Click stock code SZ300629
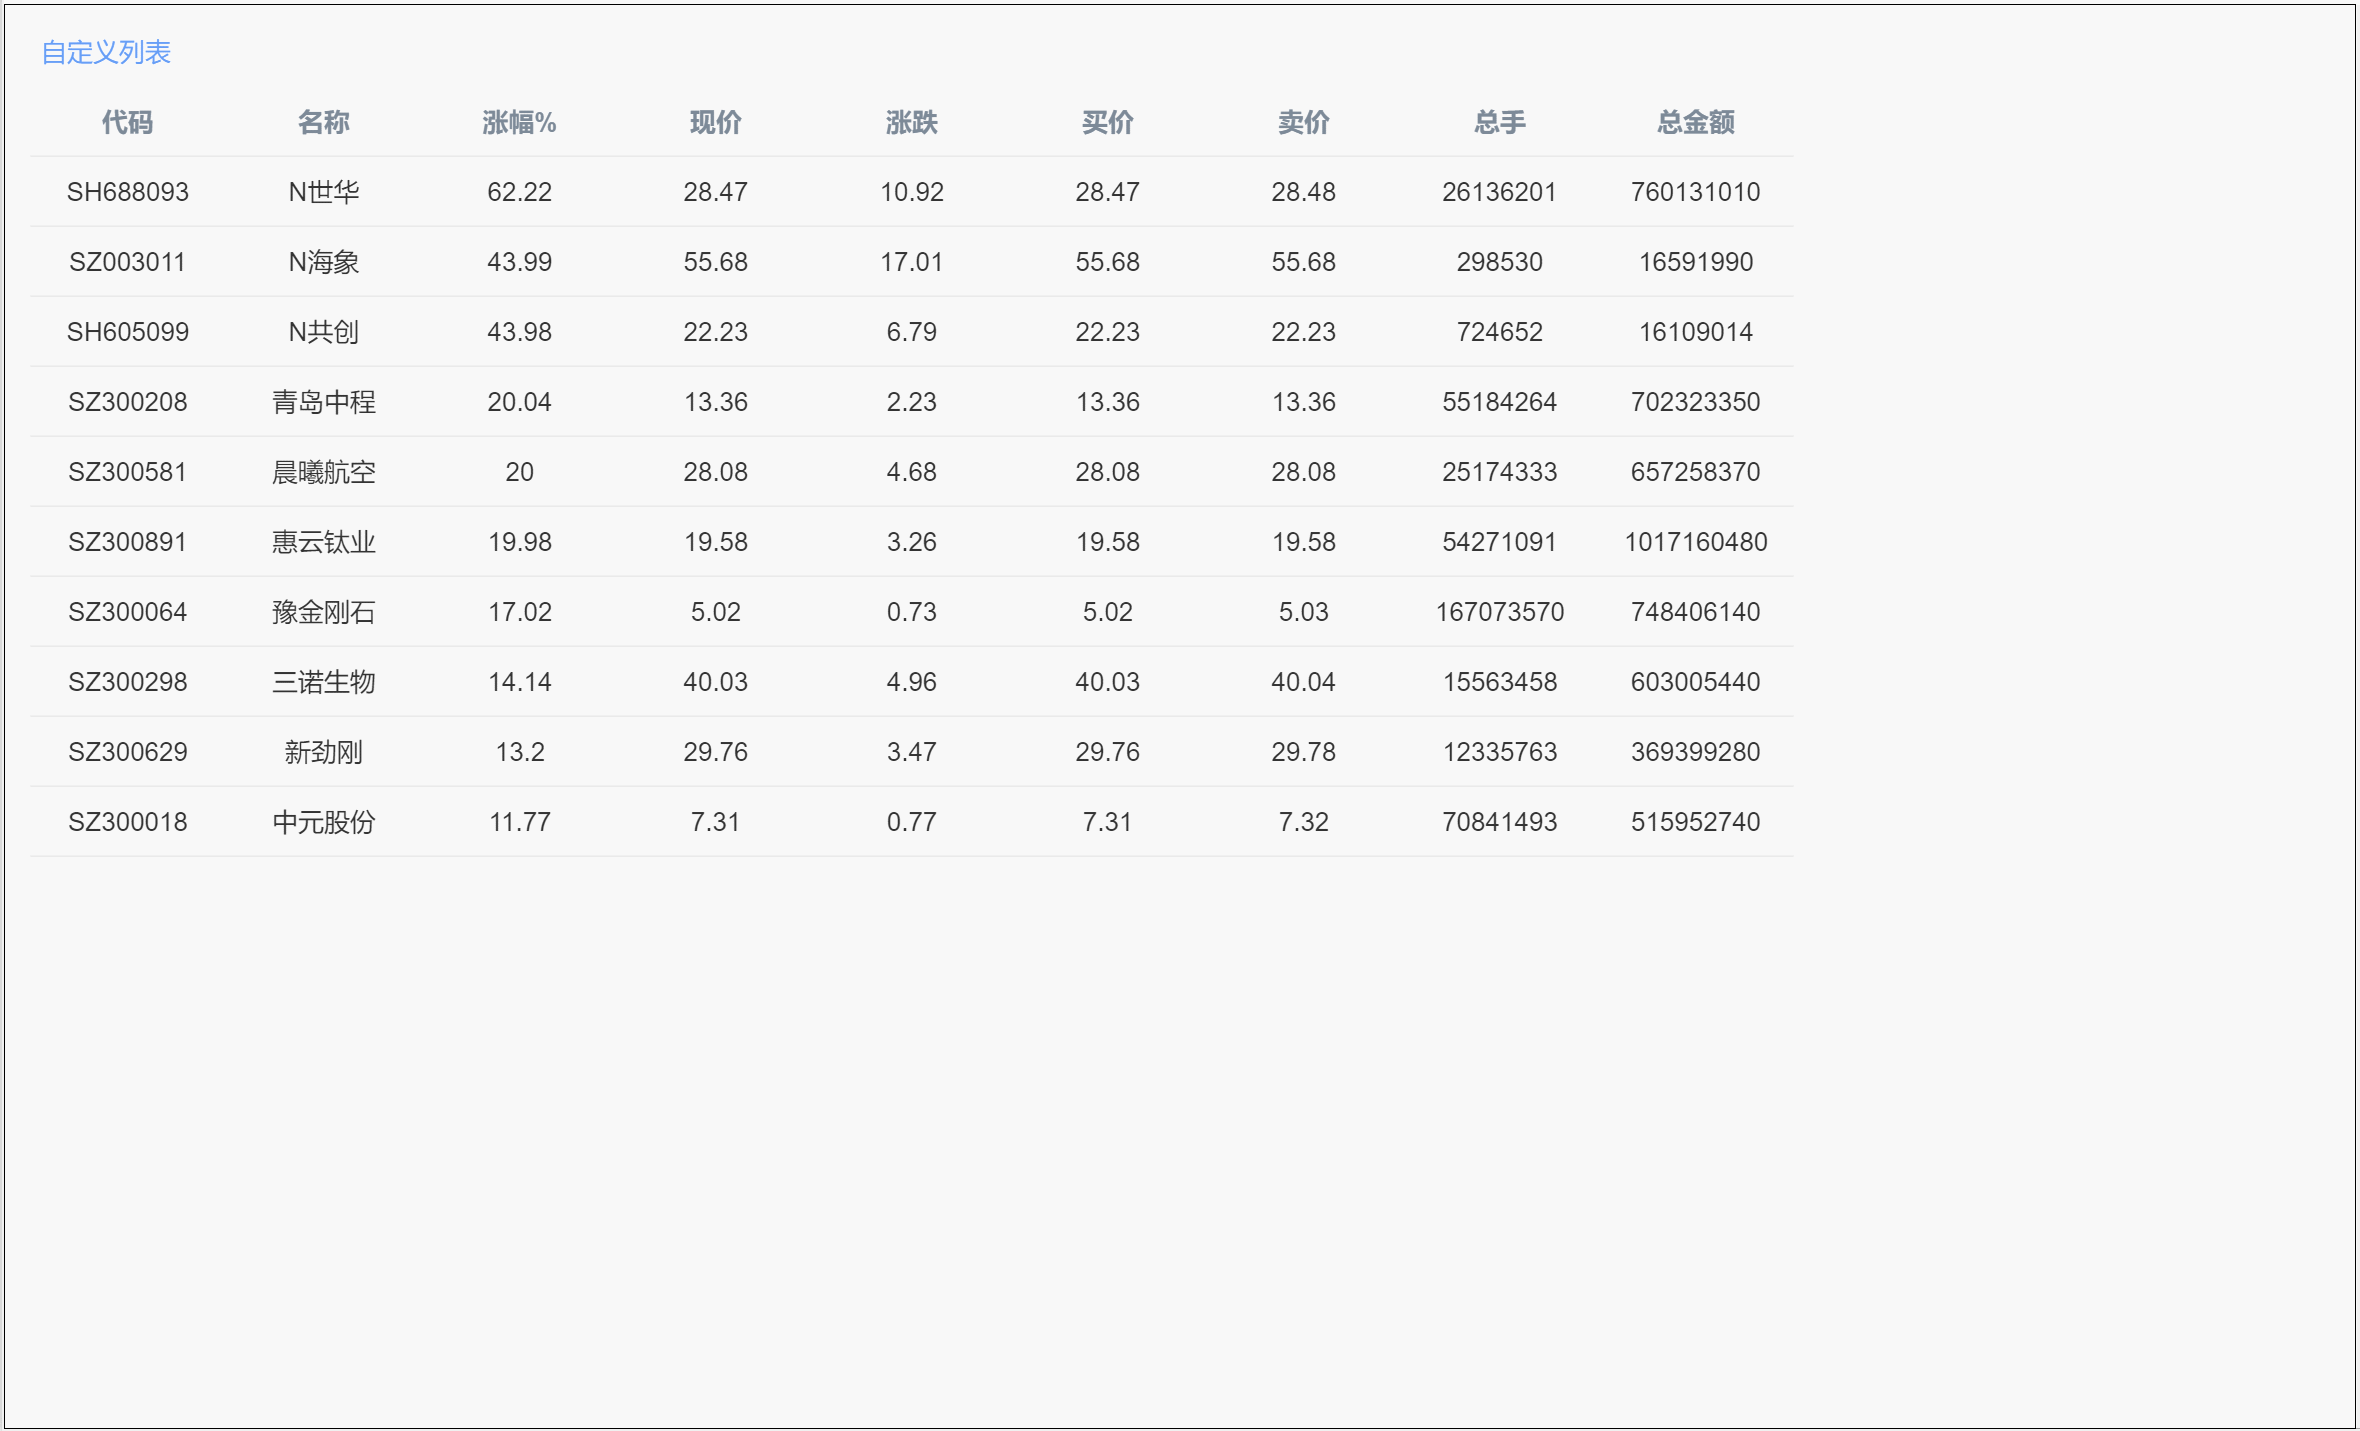This screenshot has width=2360, height=1431. [127, 752]
